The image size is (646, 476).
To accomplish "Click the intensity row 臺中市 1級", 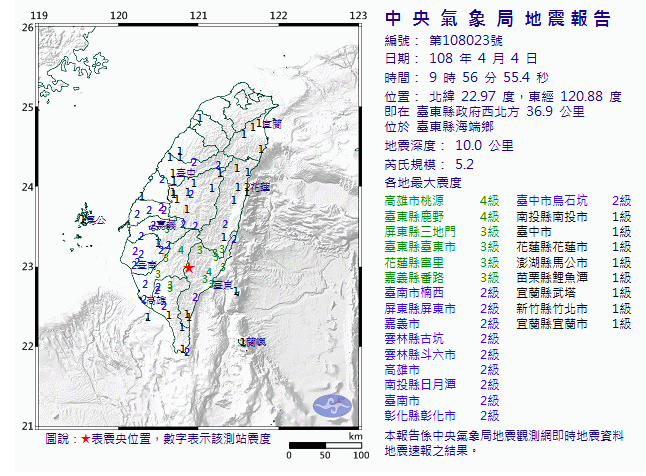I will pyautogui.click(x=574, y=232).
